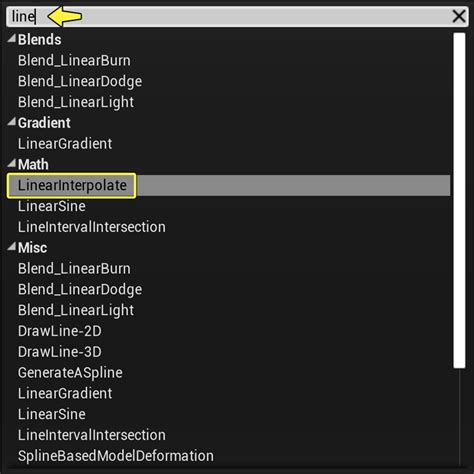This screenshot has height=474, width=474.
Task: Collapse the Math category triangle
Action: (12, 163)
